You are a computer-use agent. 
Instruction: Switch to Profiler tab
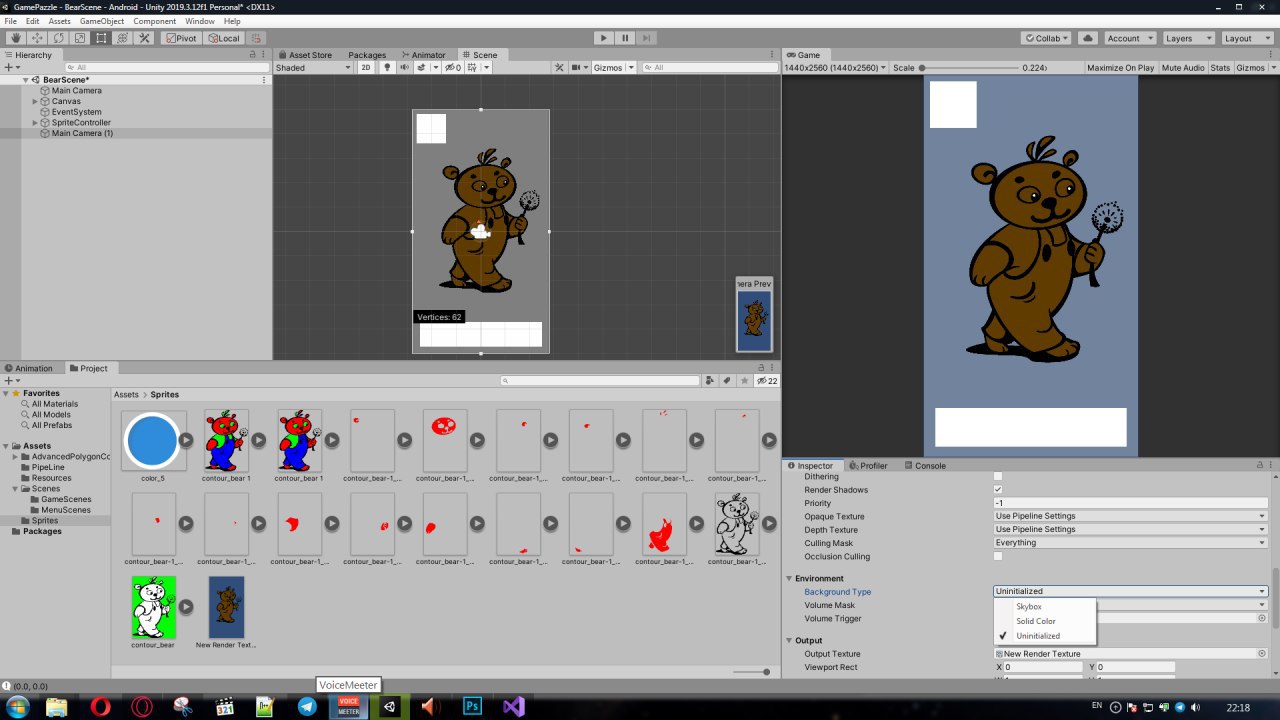click(x=868, y=466)
